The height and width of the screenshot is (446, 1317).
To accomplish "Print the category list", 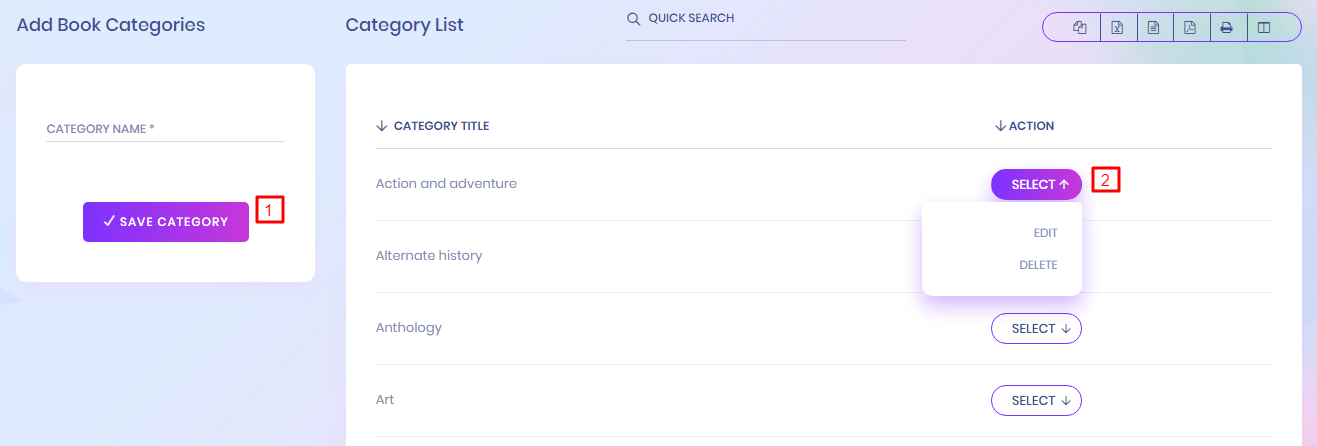I will click(x=1227, y=28).
